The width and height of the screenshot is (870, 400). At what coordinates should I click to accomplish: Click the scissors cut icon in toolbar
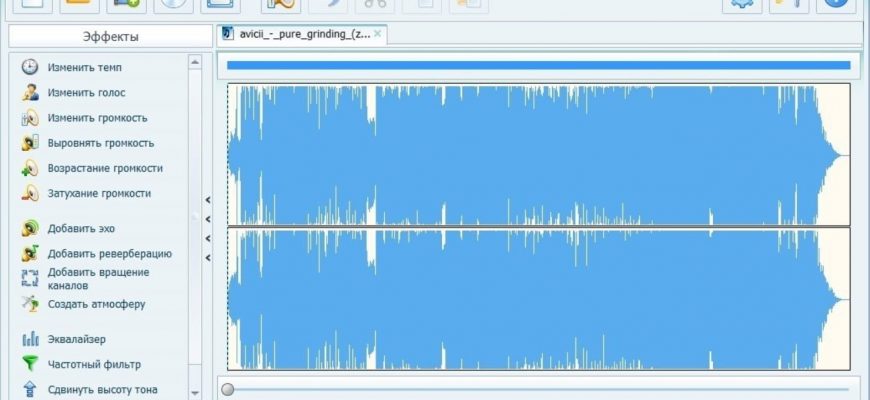375,3
